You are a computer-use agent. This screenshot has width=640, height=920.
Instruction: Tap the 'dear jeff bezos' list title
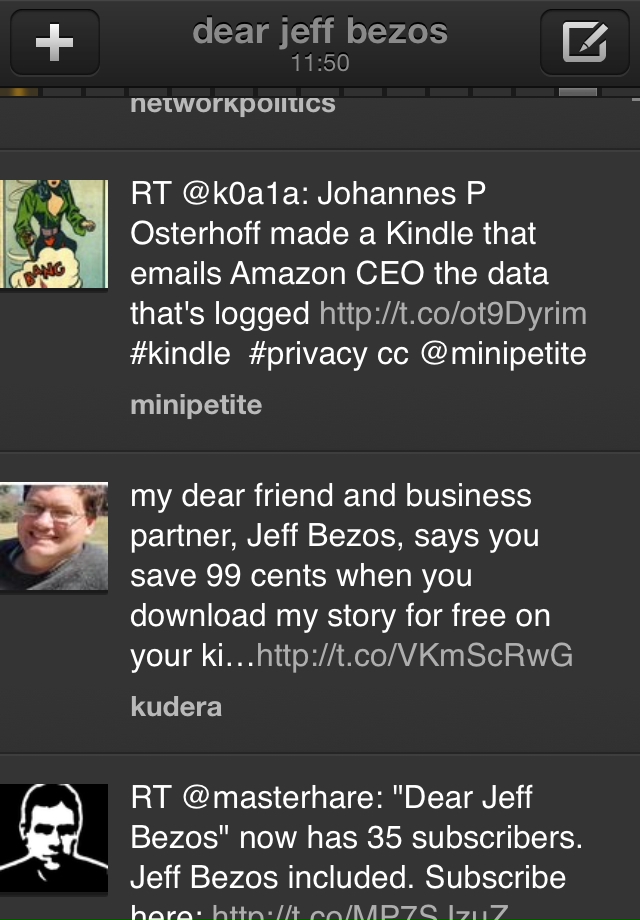coord(319,32)
